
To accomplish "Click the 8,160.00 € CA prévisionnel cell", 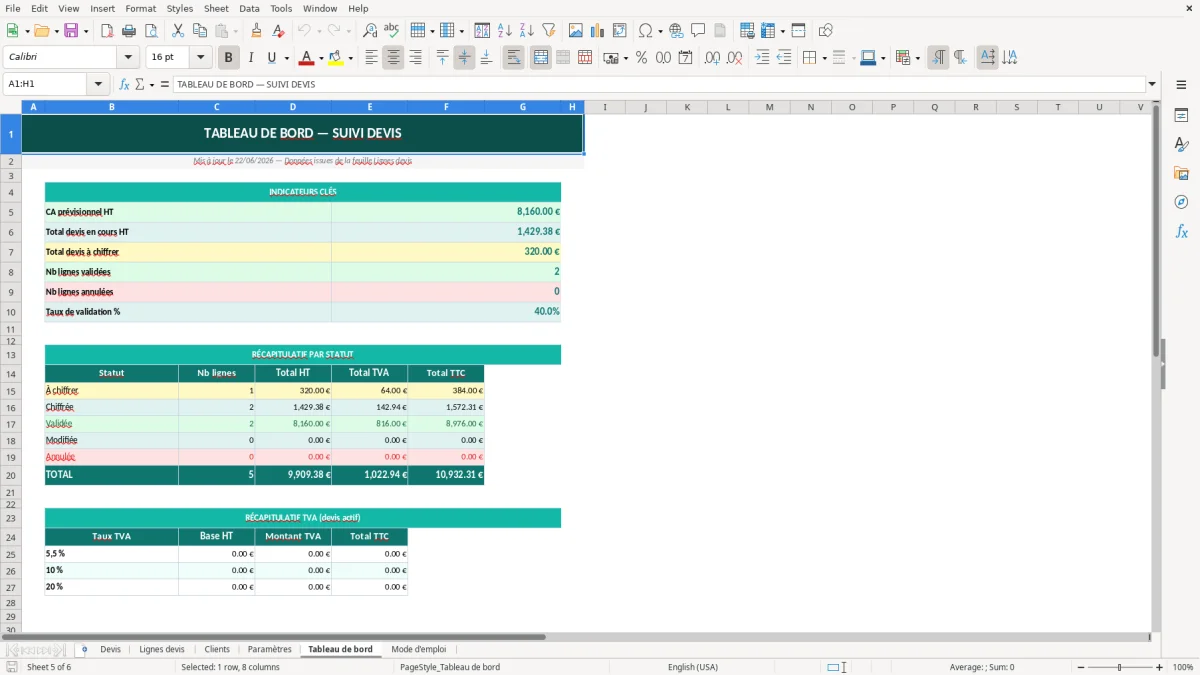I will pos(446,212).
